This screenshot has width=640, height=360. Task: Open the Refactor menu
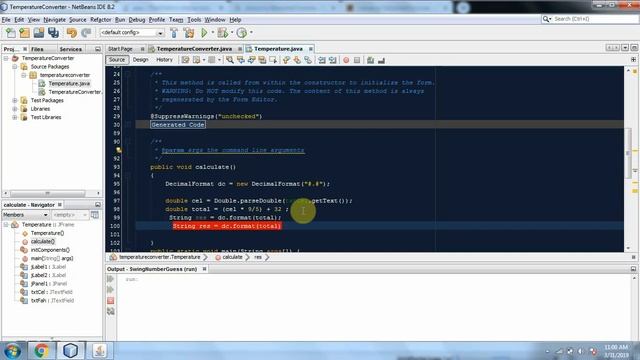tap(100, 20)
